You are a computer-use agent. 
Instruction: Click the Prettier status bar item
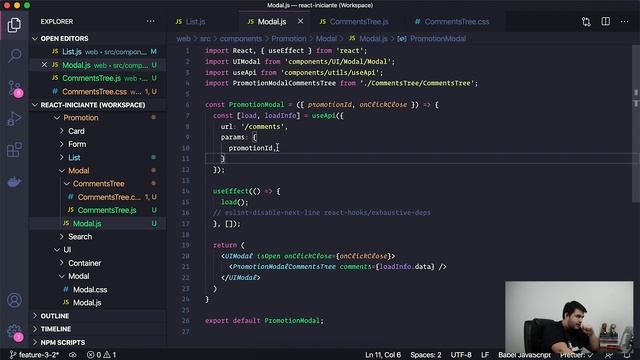click(576, 355)
